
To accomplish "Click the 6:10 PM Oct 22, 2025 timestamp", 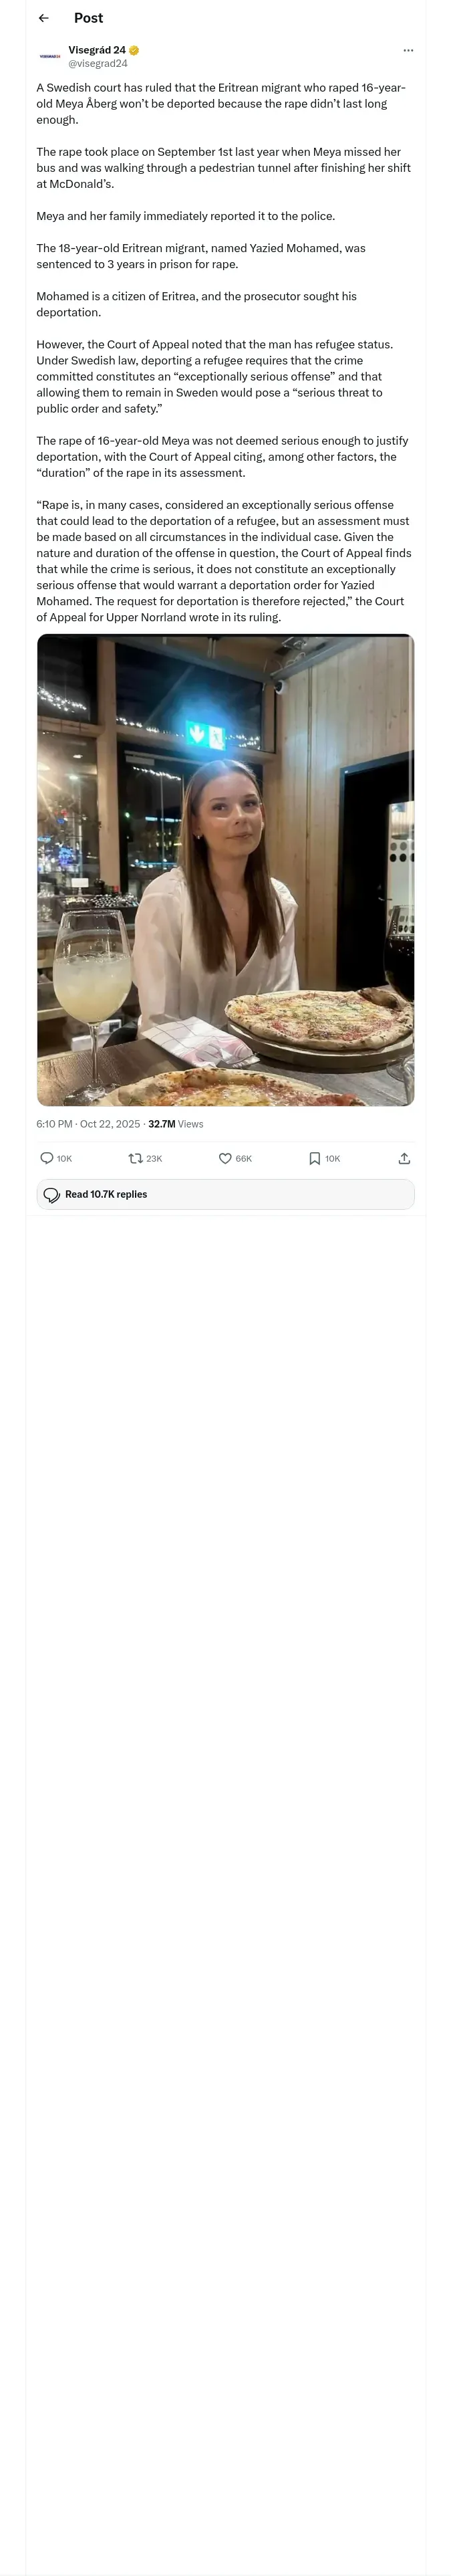I will [88, 1124].
